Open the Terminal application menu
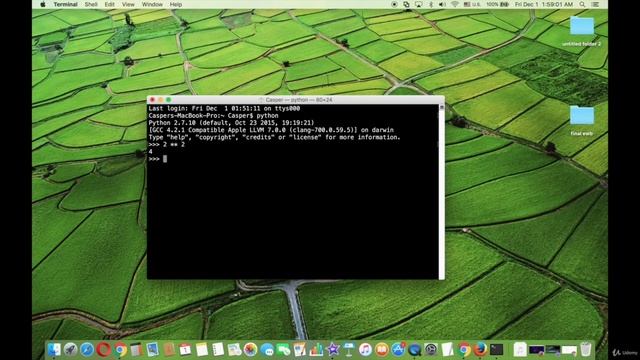This screenshot has width=640, height=360. 65,4
